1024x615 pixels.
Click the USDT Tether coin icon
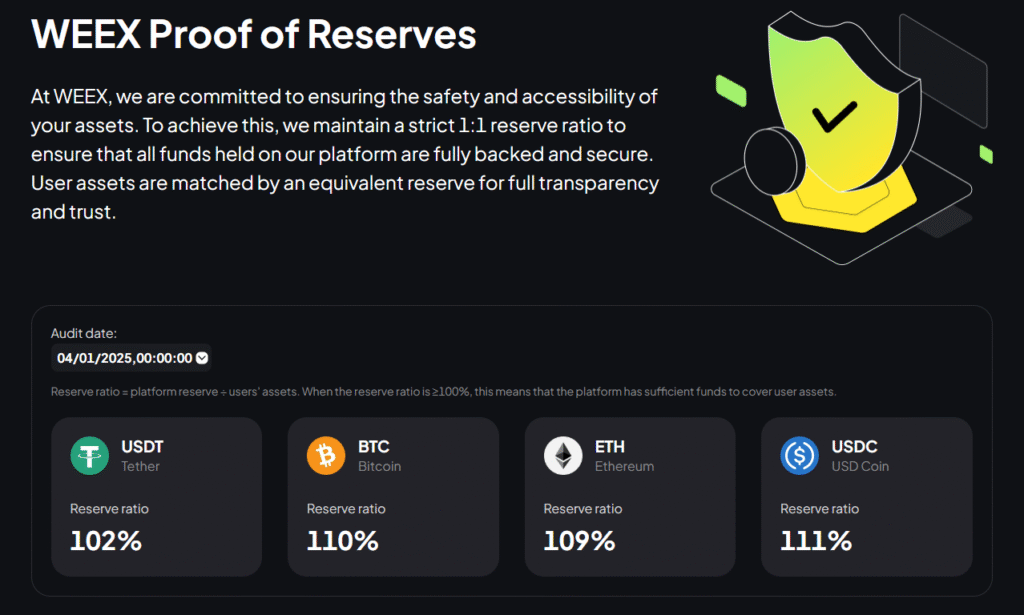(88, 455)
